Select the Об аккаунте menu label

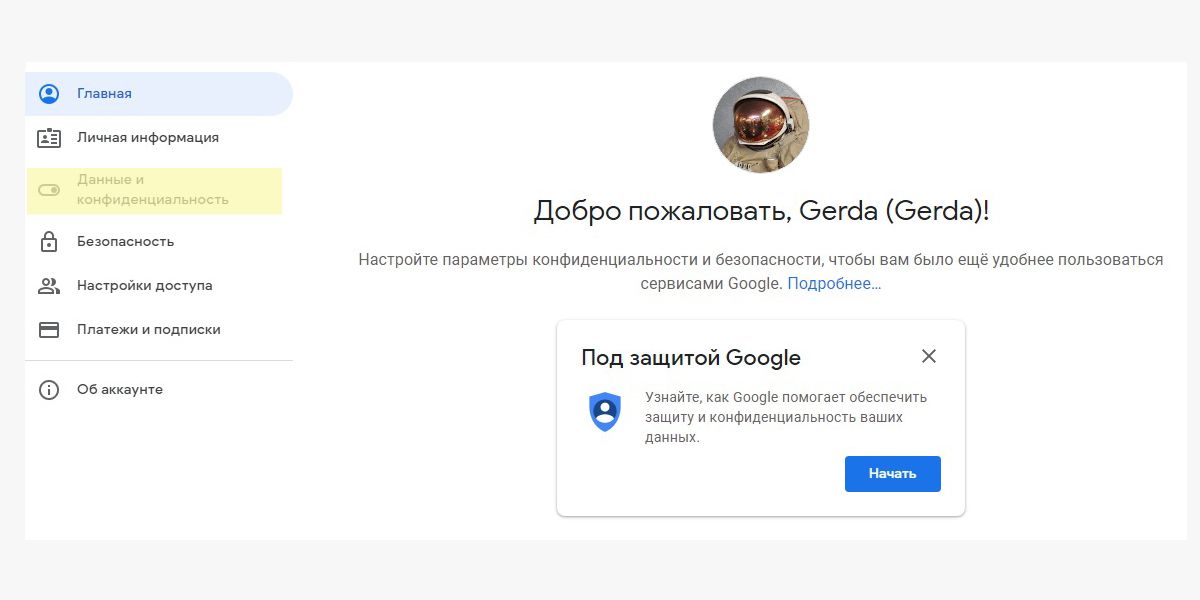tap(120, 390)
